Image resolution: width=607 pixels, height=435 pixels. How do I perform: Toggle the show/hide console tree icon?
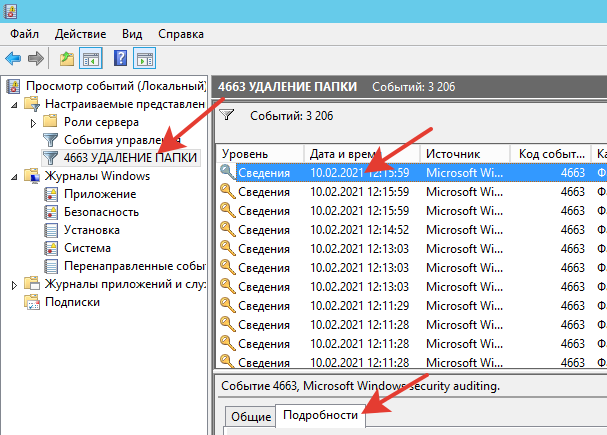click(x=91, y=58)
